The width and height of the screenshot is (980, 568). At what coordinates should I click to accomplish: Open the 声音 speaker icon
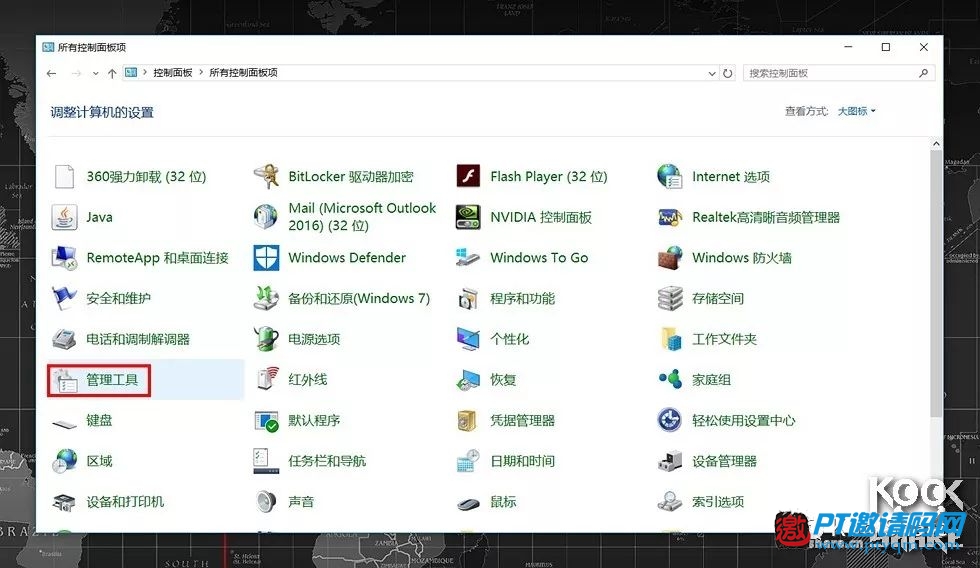[266, 502]
